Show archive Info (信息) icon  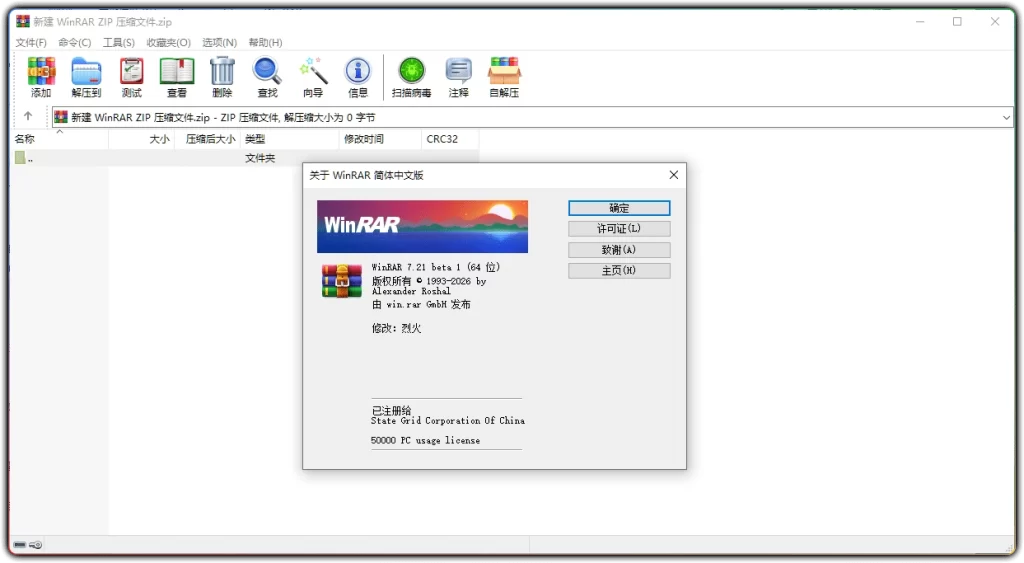pyautogui.click(x=358, y=77)
